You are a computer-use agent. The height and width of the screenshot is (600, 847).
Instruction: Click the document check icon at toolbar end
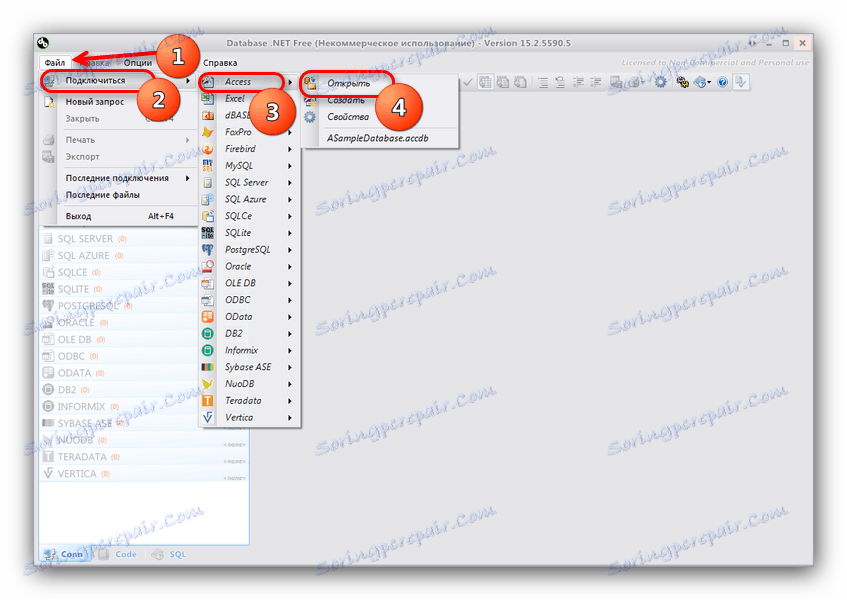[x=742, y=82]
